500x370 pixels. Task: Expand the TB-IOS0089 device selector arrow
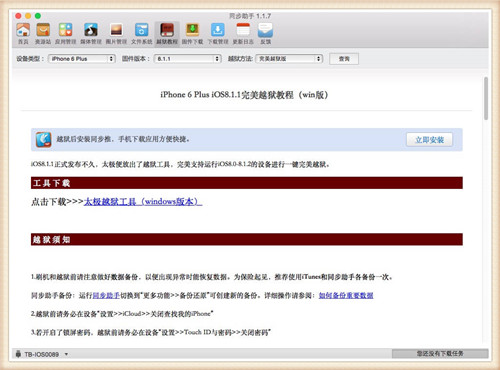[x=66, y=354]
